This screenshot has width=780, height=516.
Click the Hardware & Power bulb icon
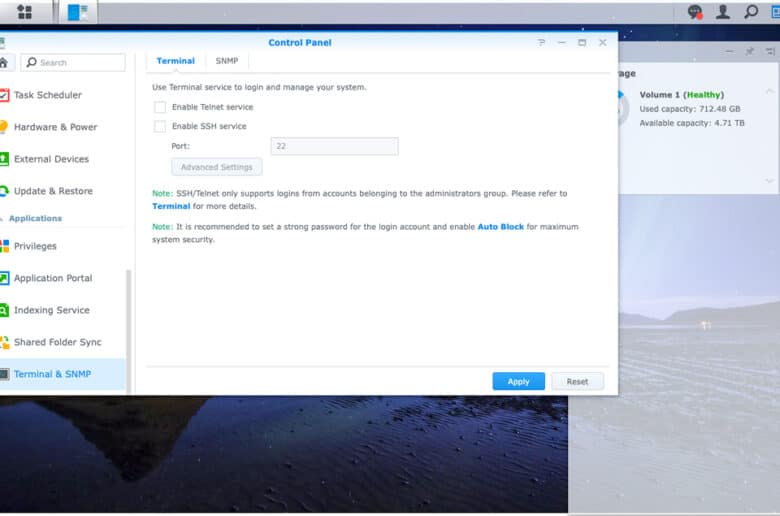[x=3, y=127]
